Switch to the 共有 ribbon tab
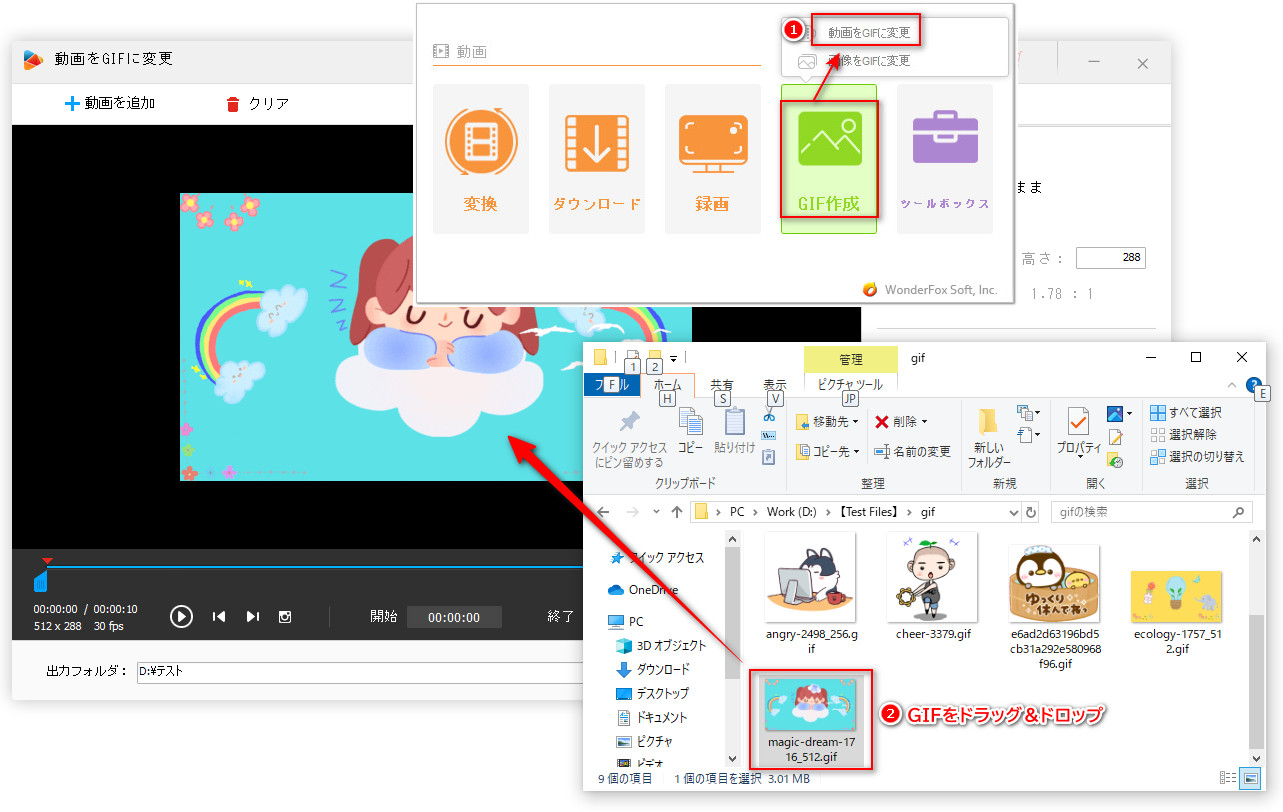The width and height of the screenshot is (1283, 812). 721,385
